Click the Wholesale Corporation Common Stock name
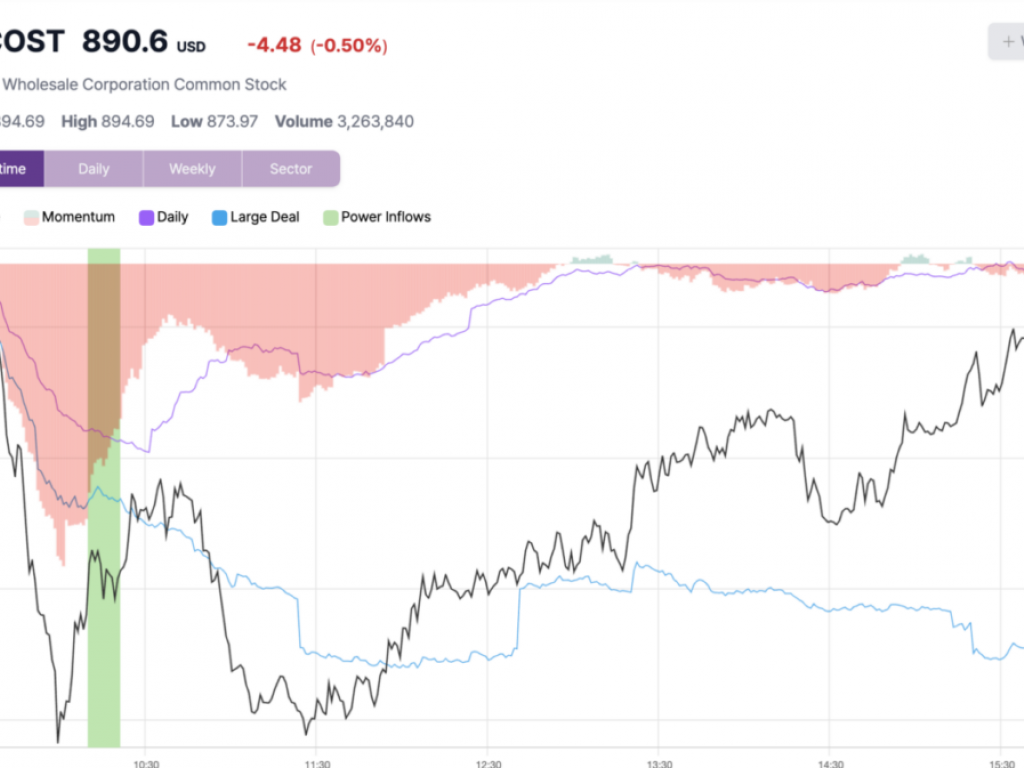 point(143,85)
